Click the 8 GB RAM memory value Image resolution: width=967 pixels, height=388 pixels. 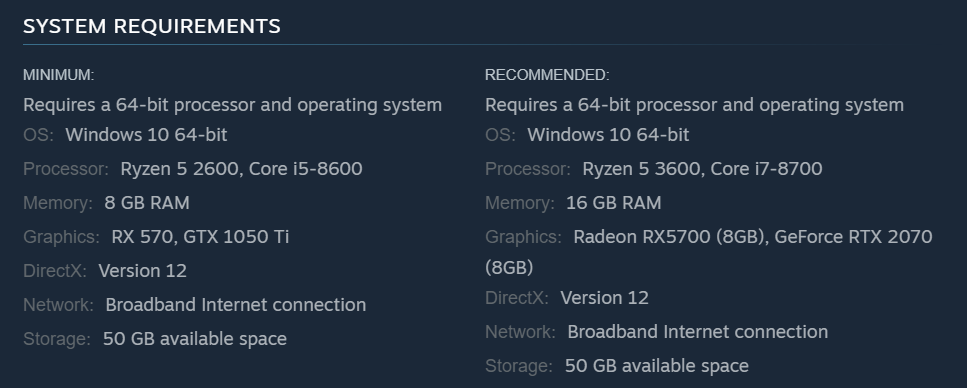(x=147, y=203)
